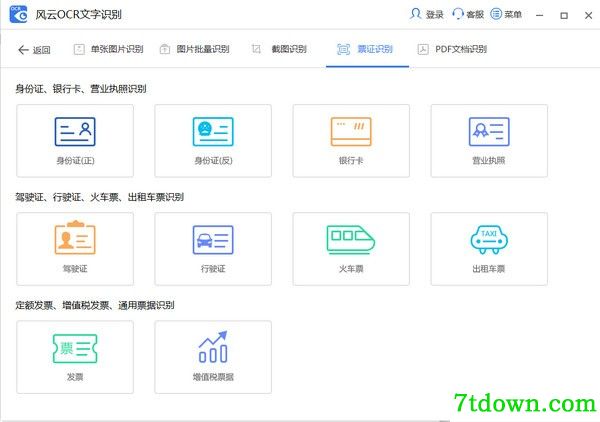Image resolution: width=600 pixels, height=422 pixels.
Task: Click the back arrow icon
Action: [x=23, y=50]
